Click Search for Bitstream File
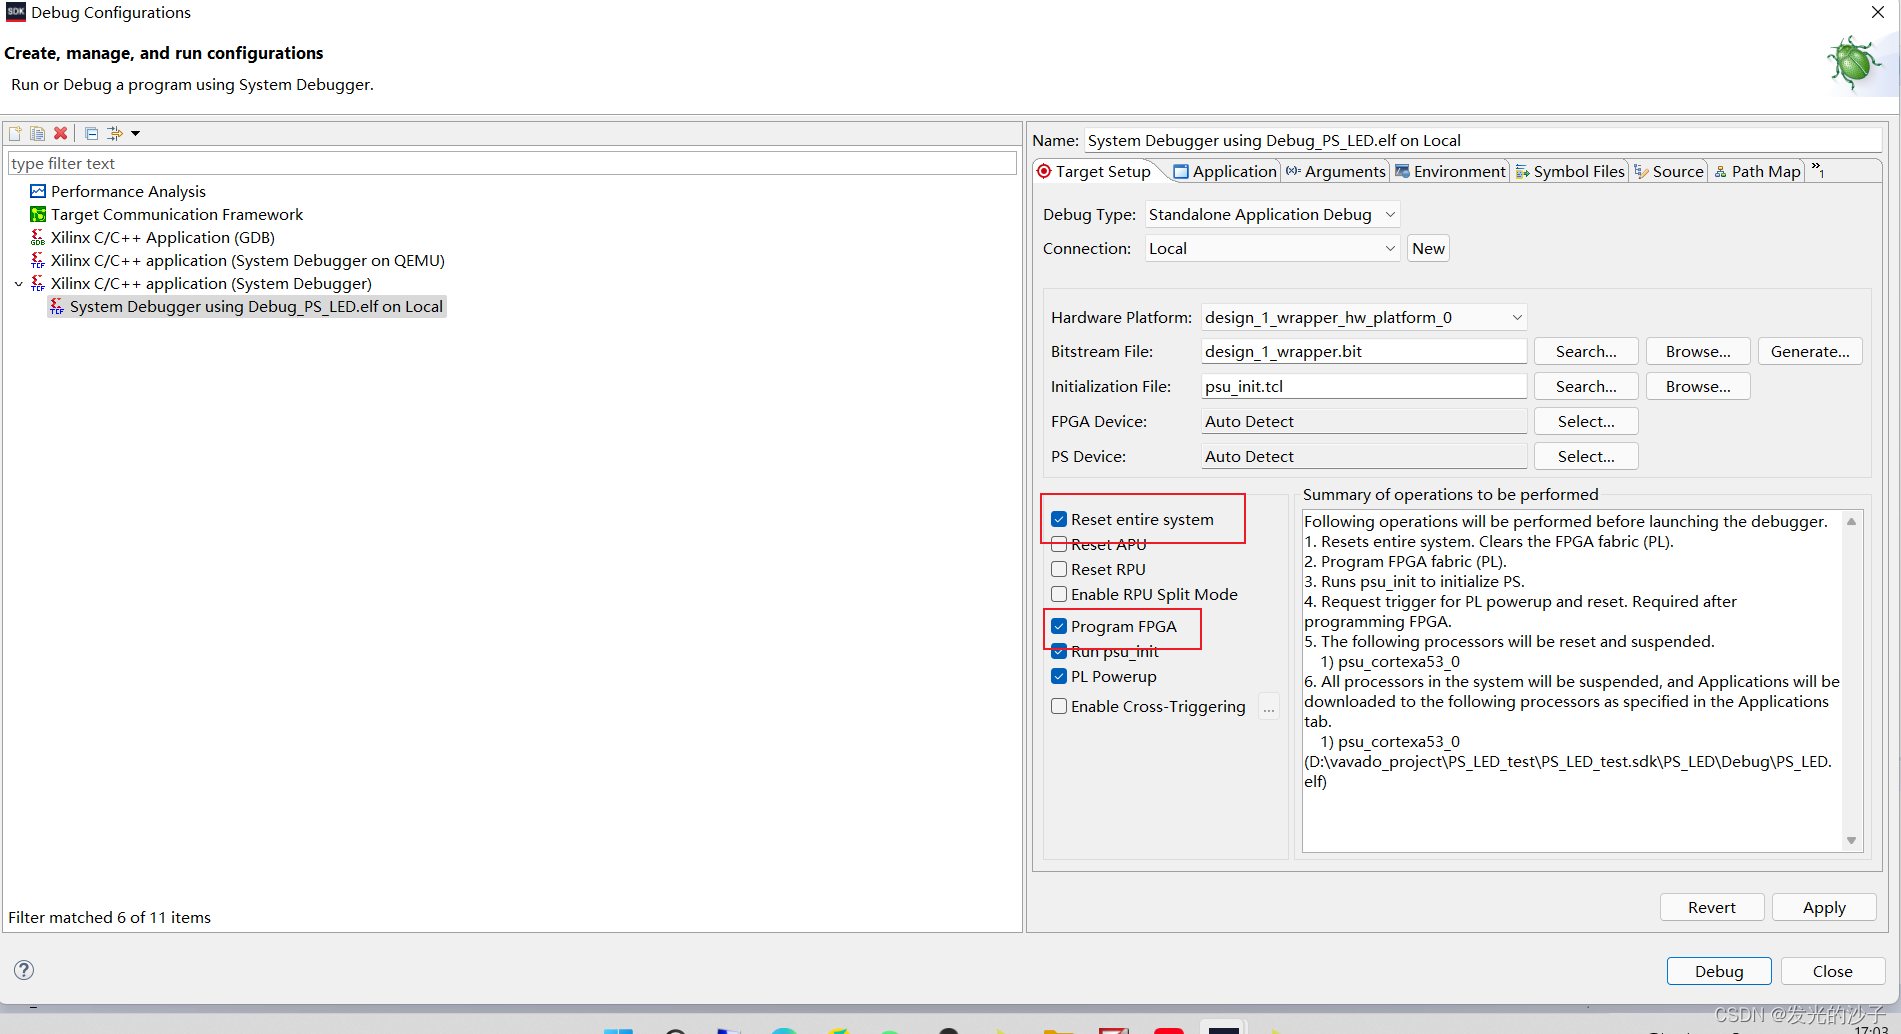This screenshot has width=1901, height=1034. click(x=1585, y=351)
